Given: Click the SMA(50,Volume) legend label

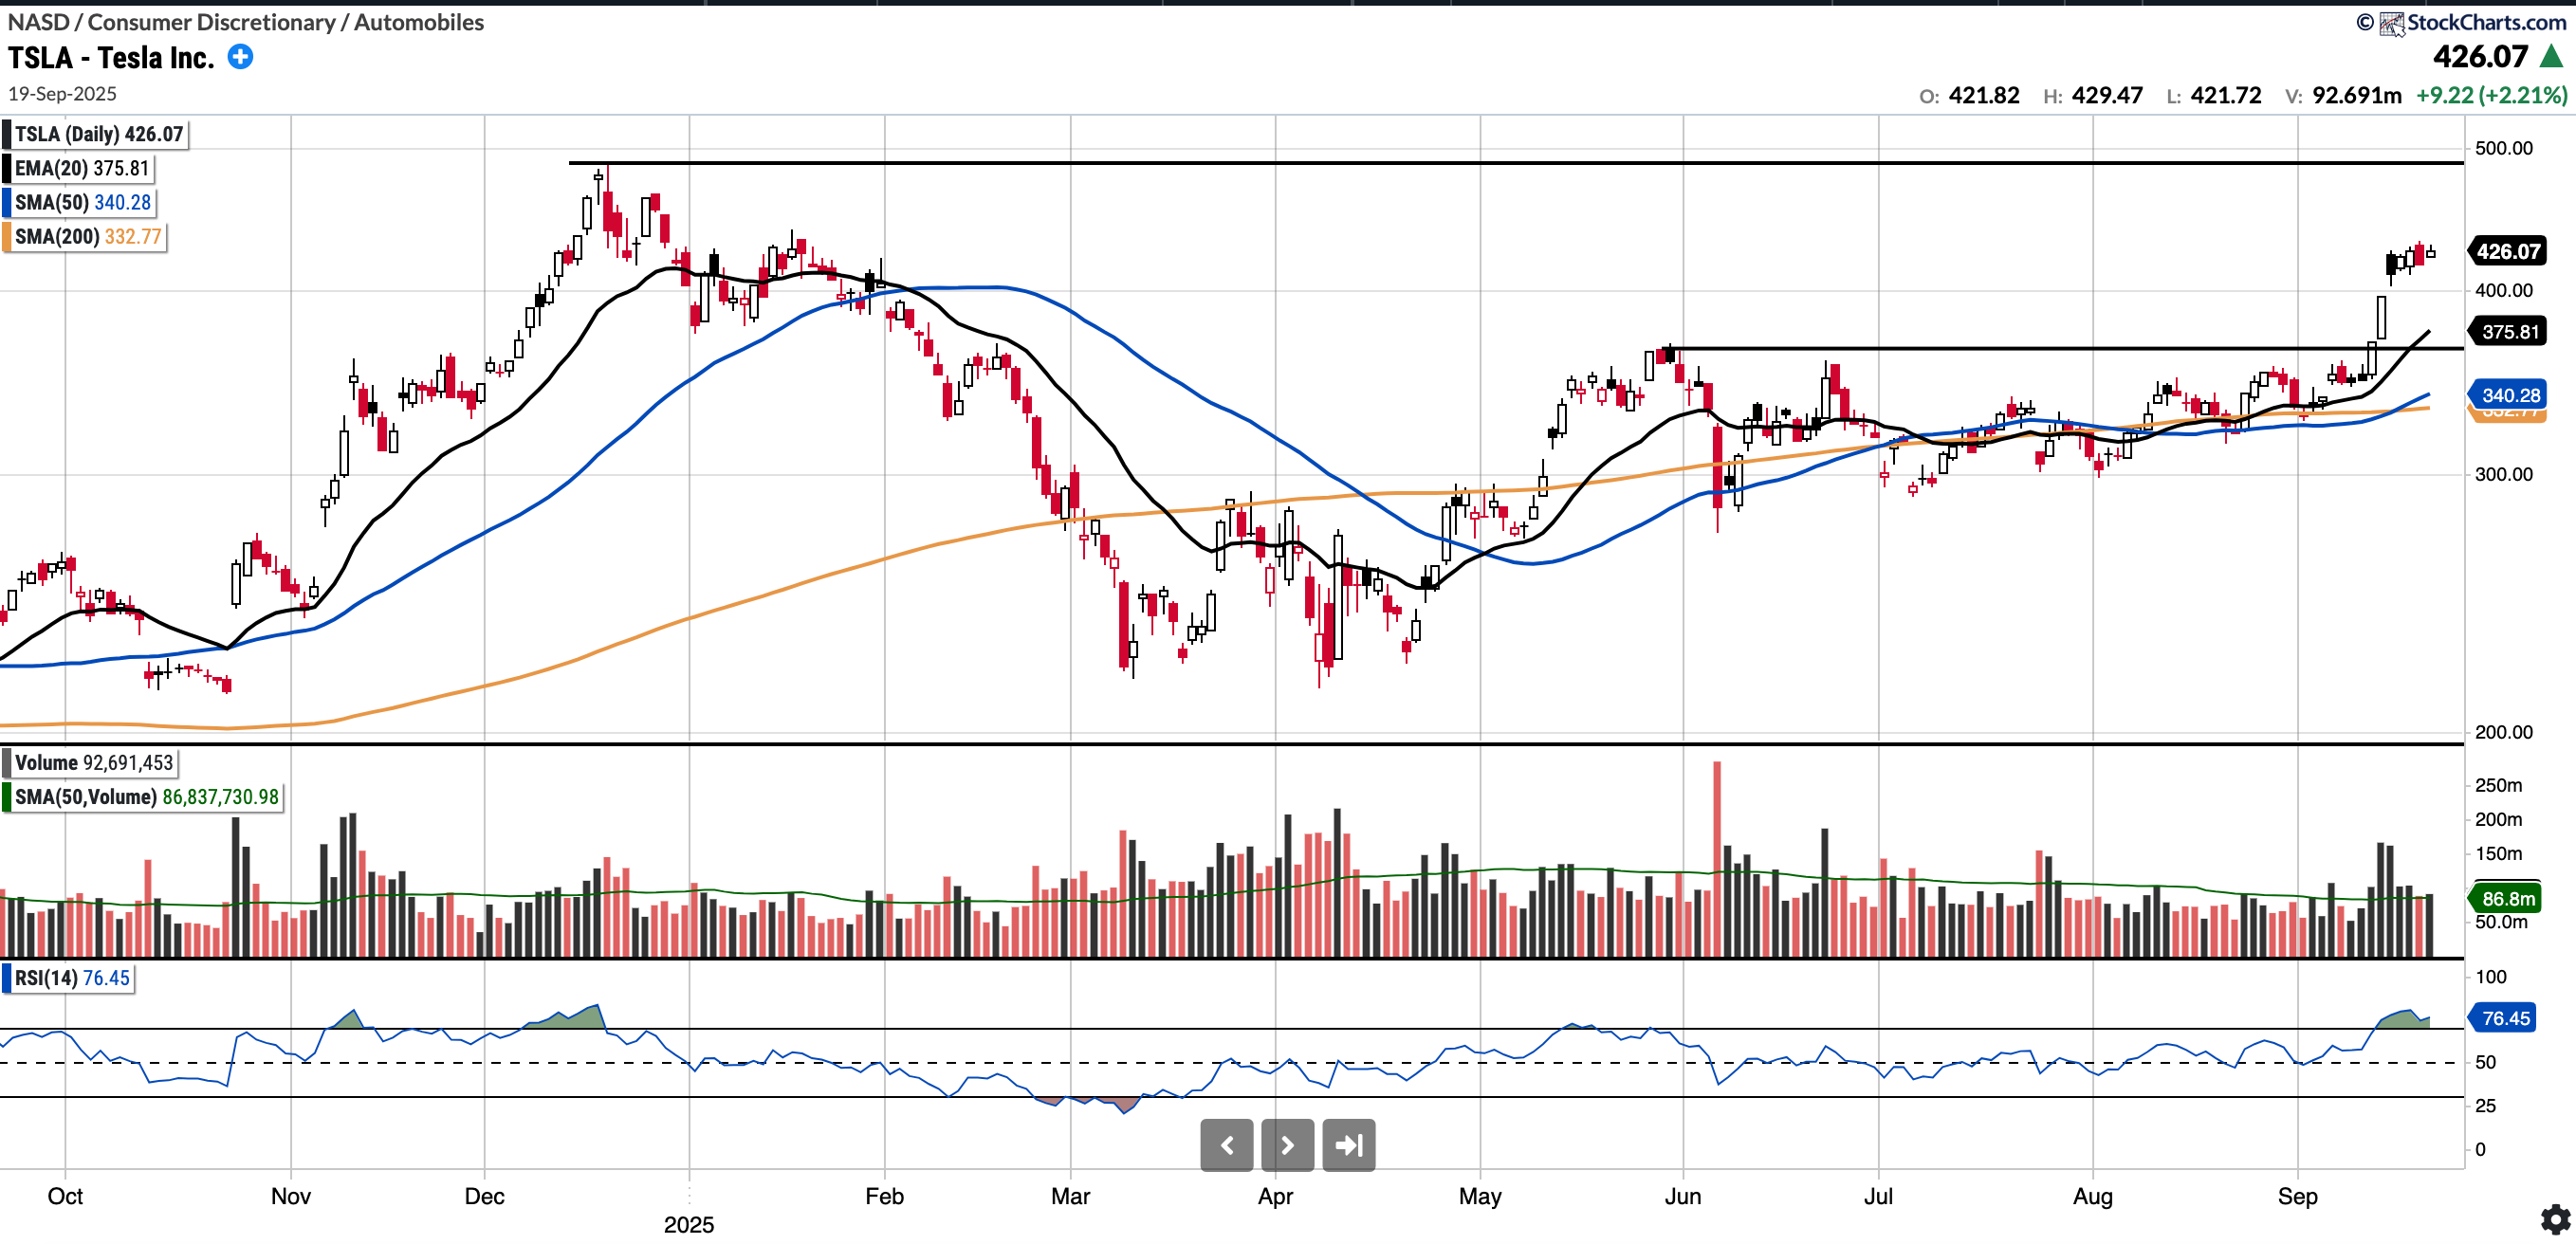Looking at the screenshot, I should tap(146, 796).
